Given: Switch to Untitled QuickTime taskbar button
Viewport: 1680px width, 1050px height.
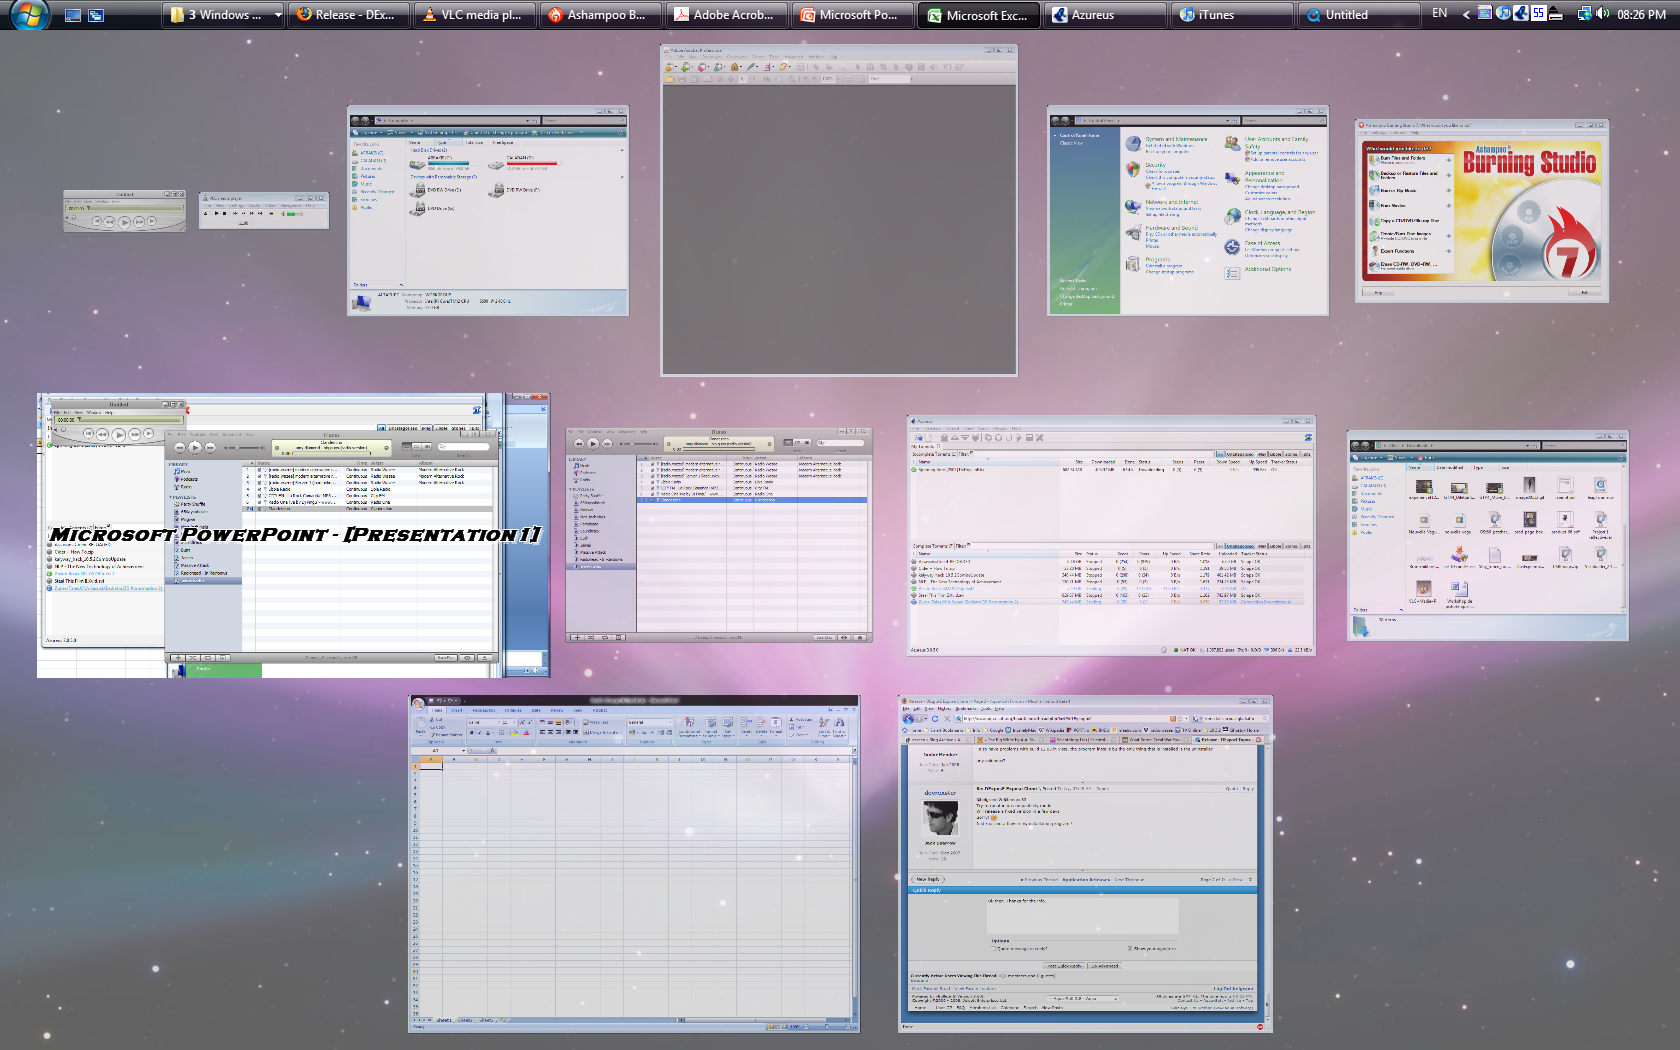Looking at the screenshot, I should point(1358,15).
